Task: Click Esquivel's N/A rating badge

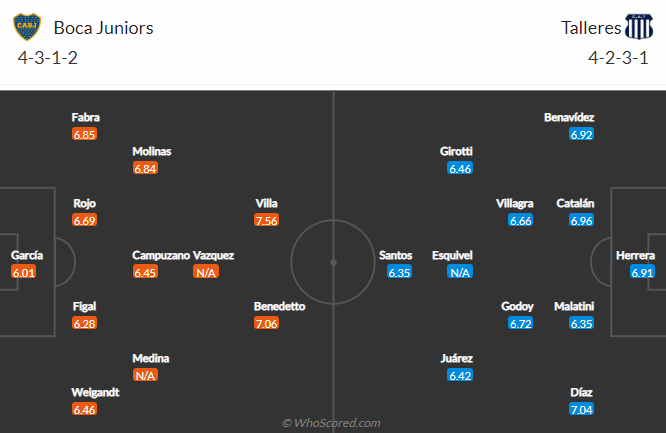Action: (460, 272)
